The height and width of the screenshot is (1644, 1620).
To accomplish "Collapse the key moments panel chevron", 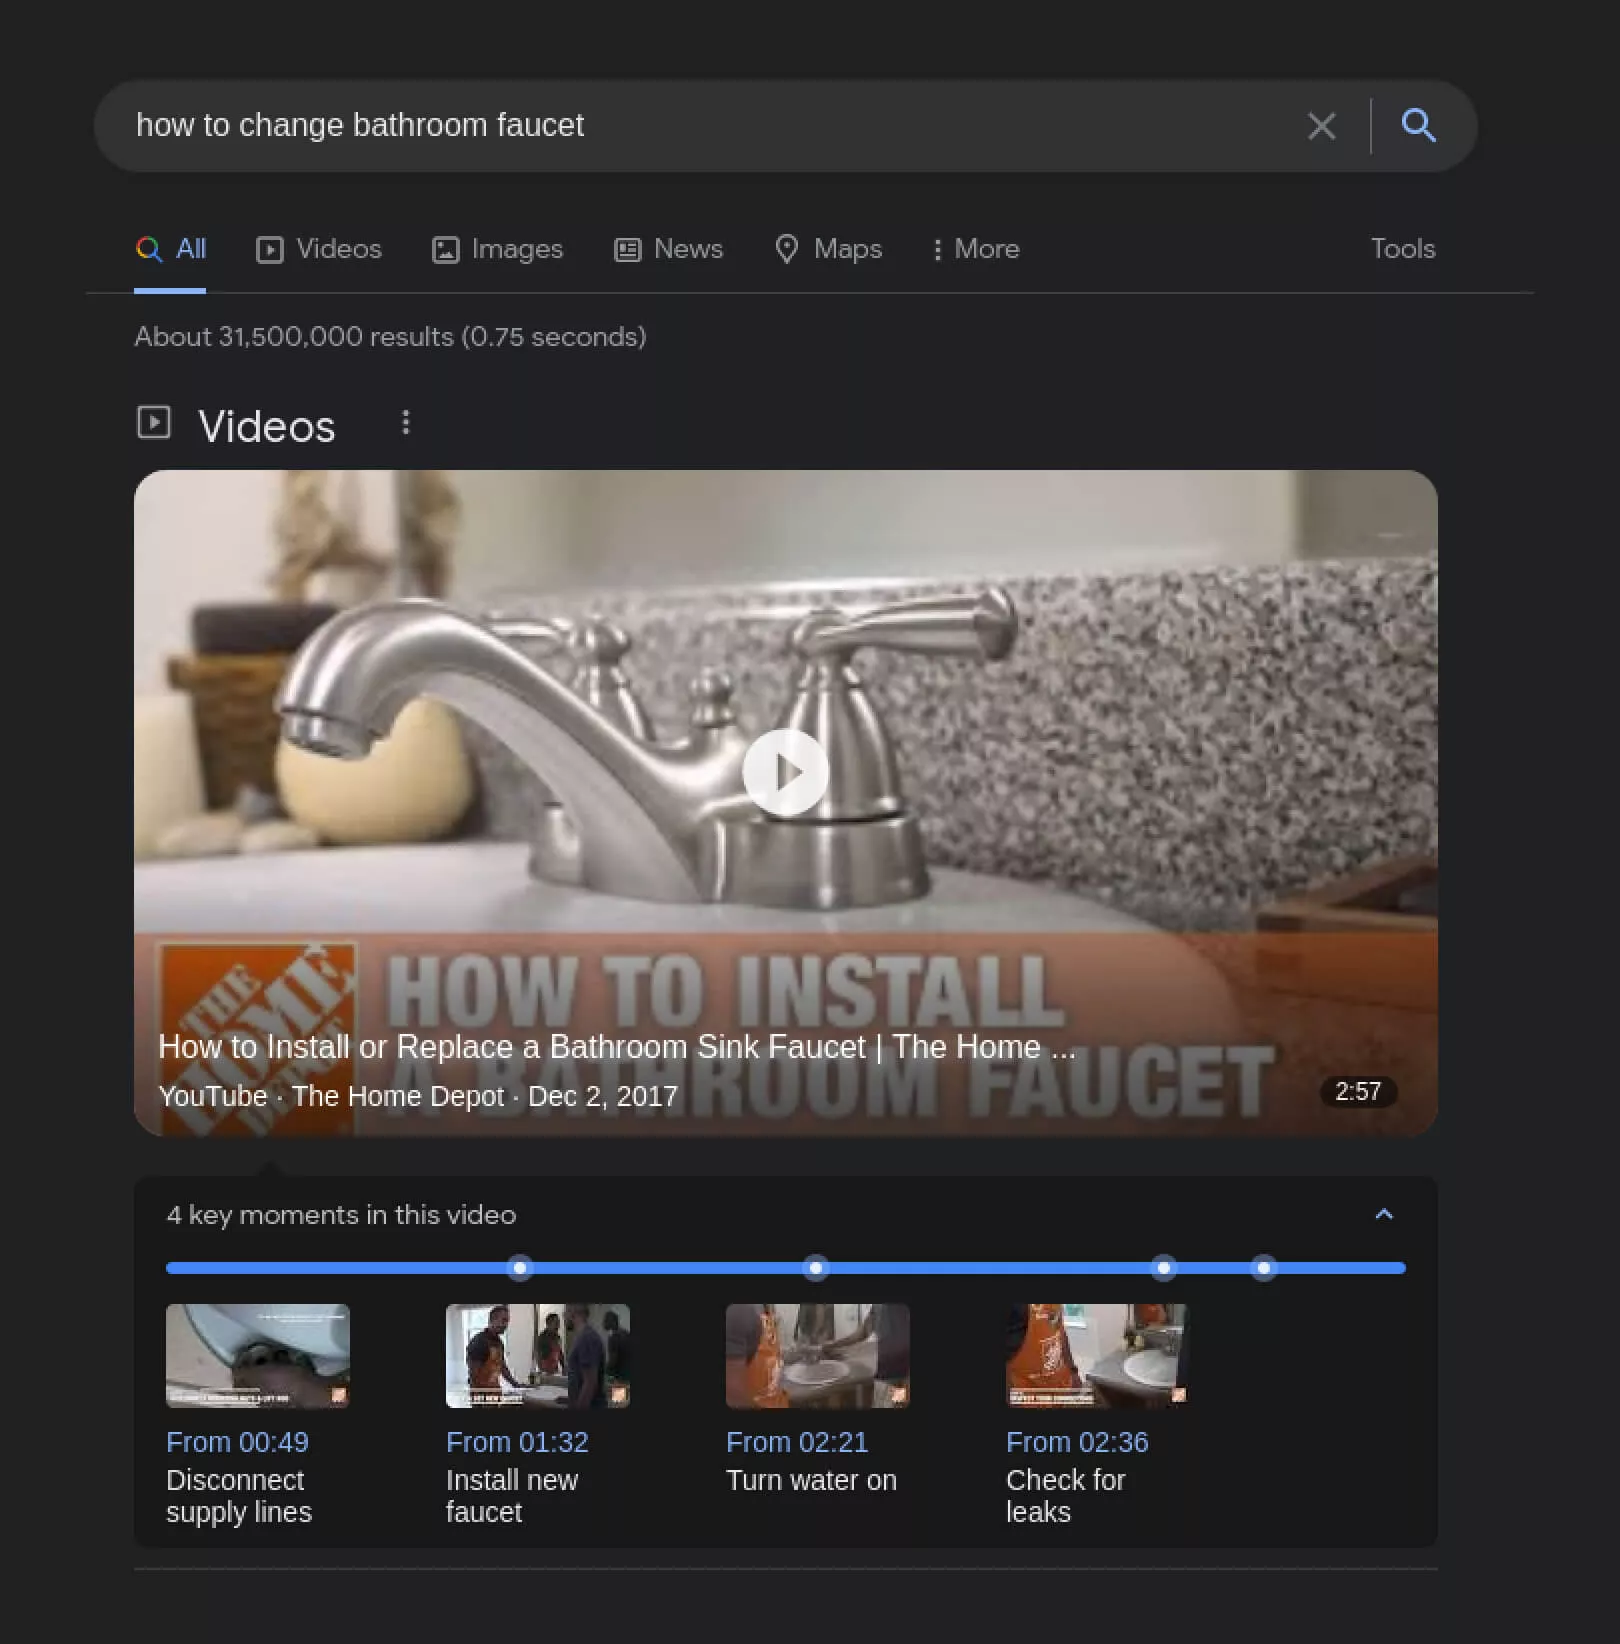I will point(1384,1214).
